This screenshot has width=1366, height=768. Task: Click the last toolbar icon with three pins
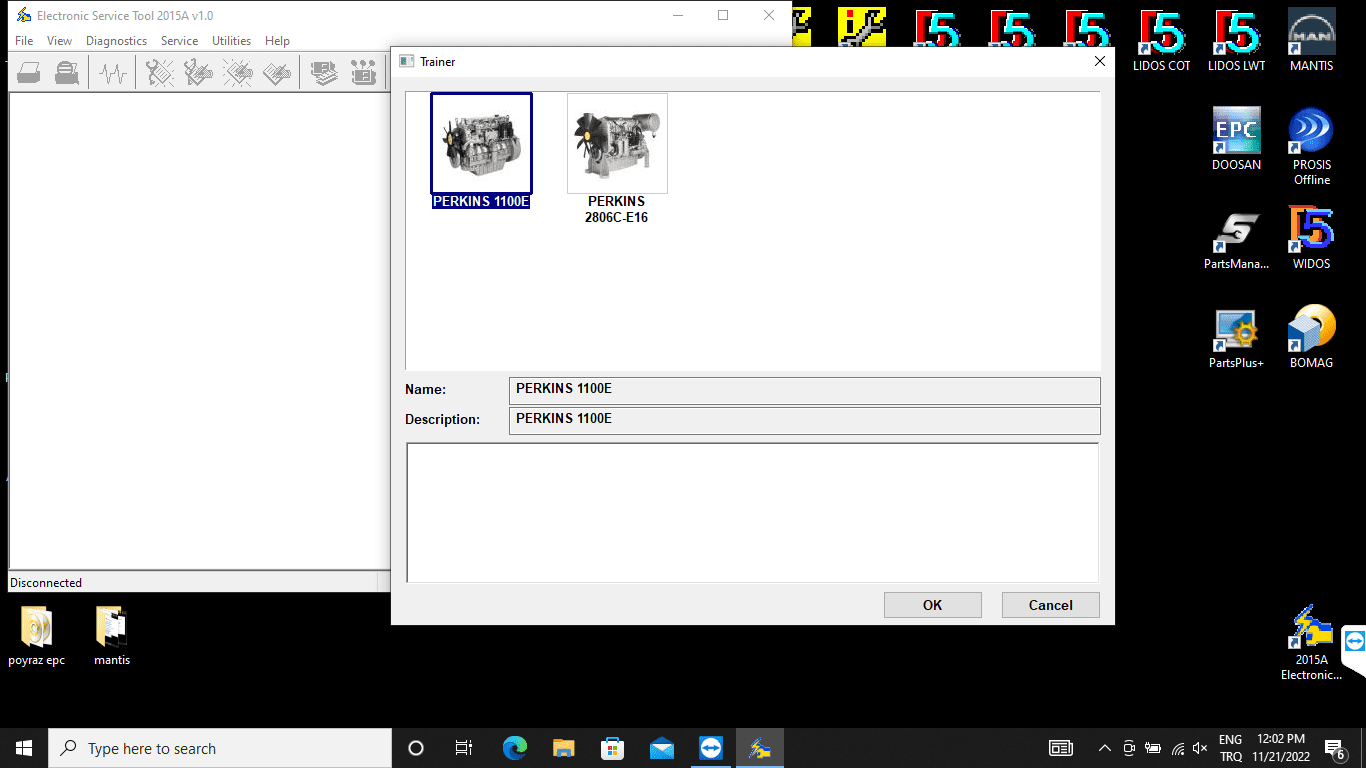pyautogui.click(x=363, y=73)
